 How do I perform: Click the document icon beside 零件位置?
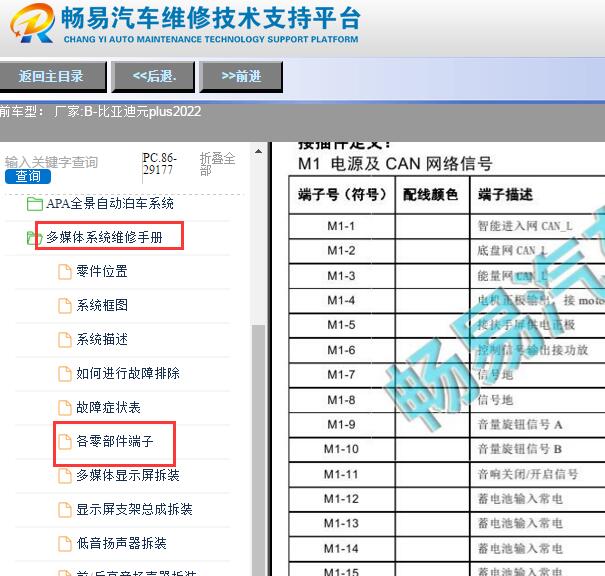pyautogui.click(x=65, y=272)
